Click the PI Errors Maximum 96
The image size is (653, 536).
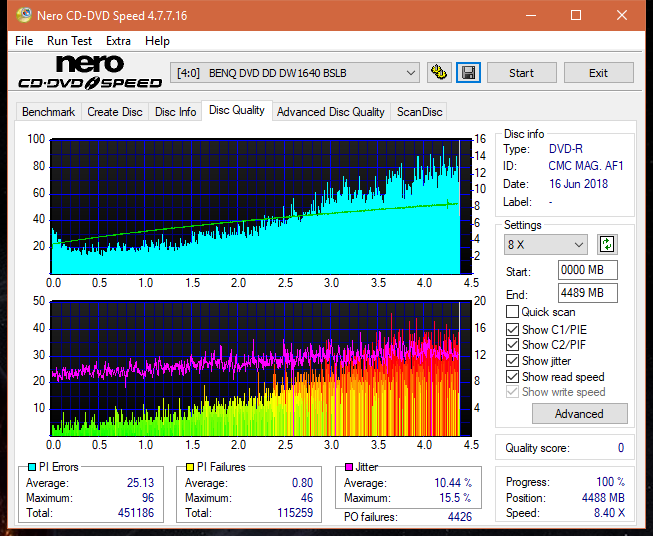point(148,498)
